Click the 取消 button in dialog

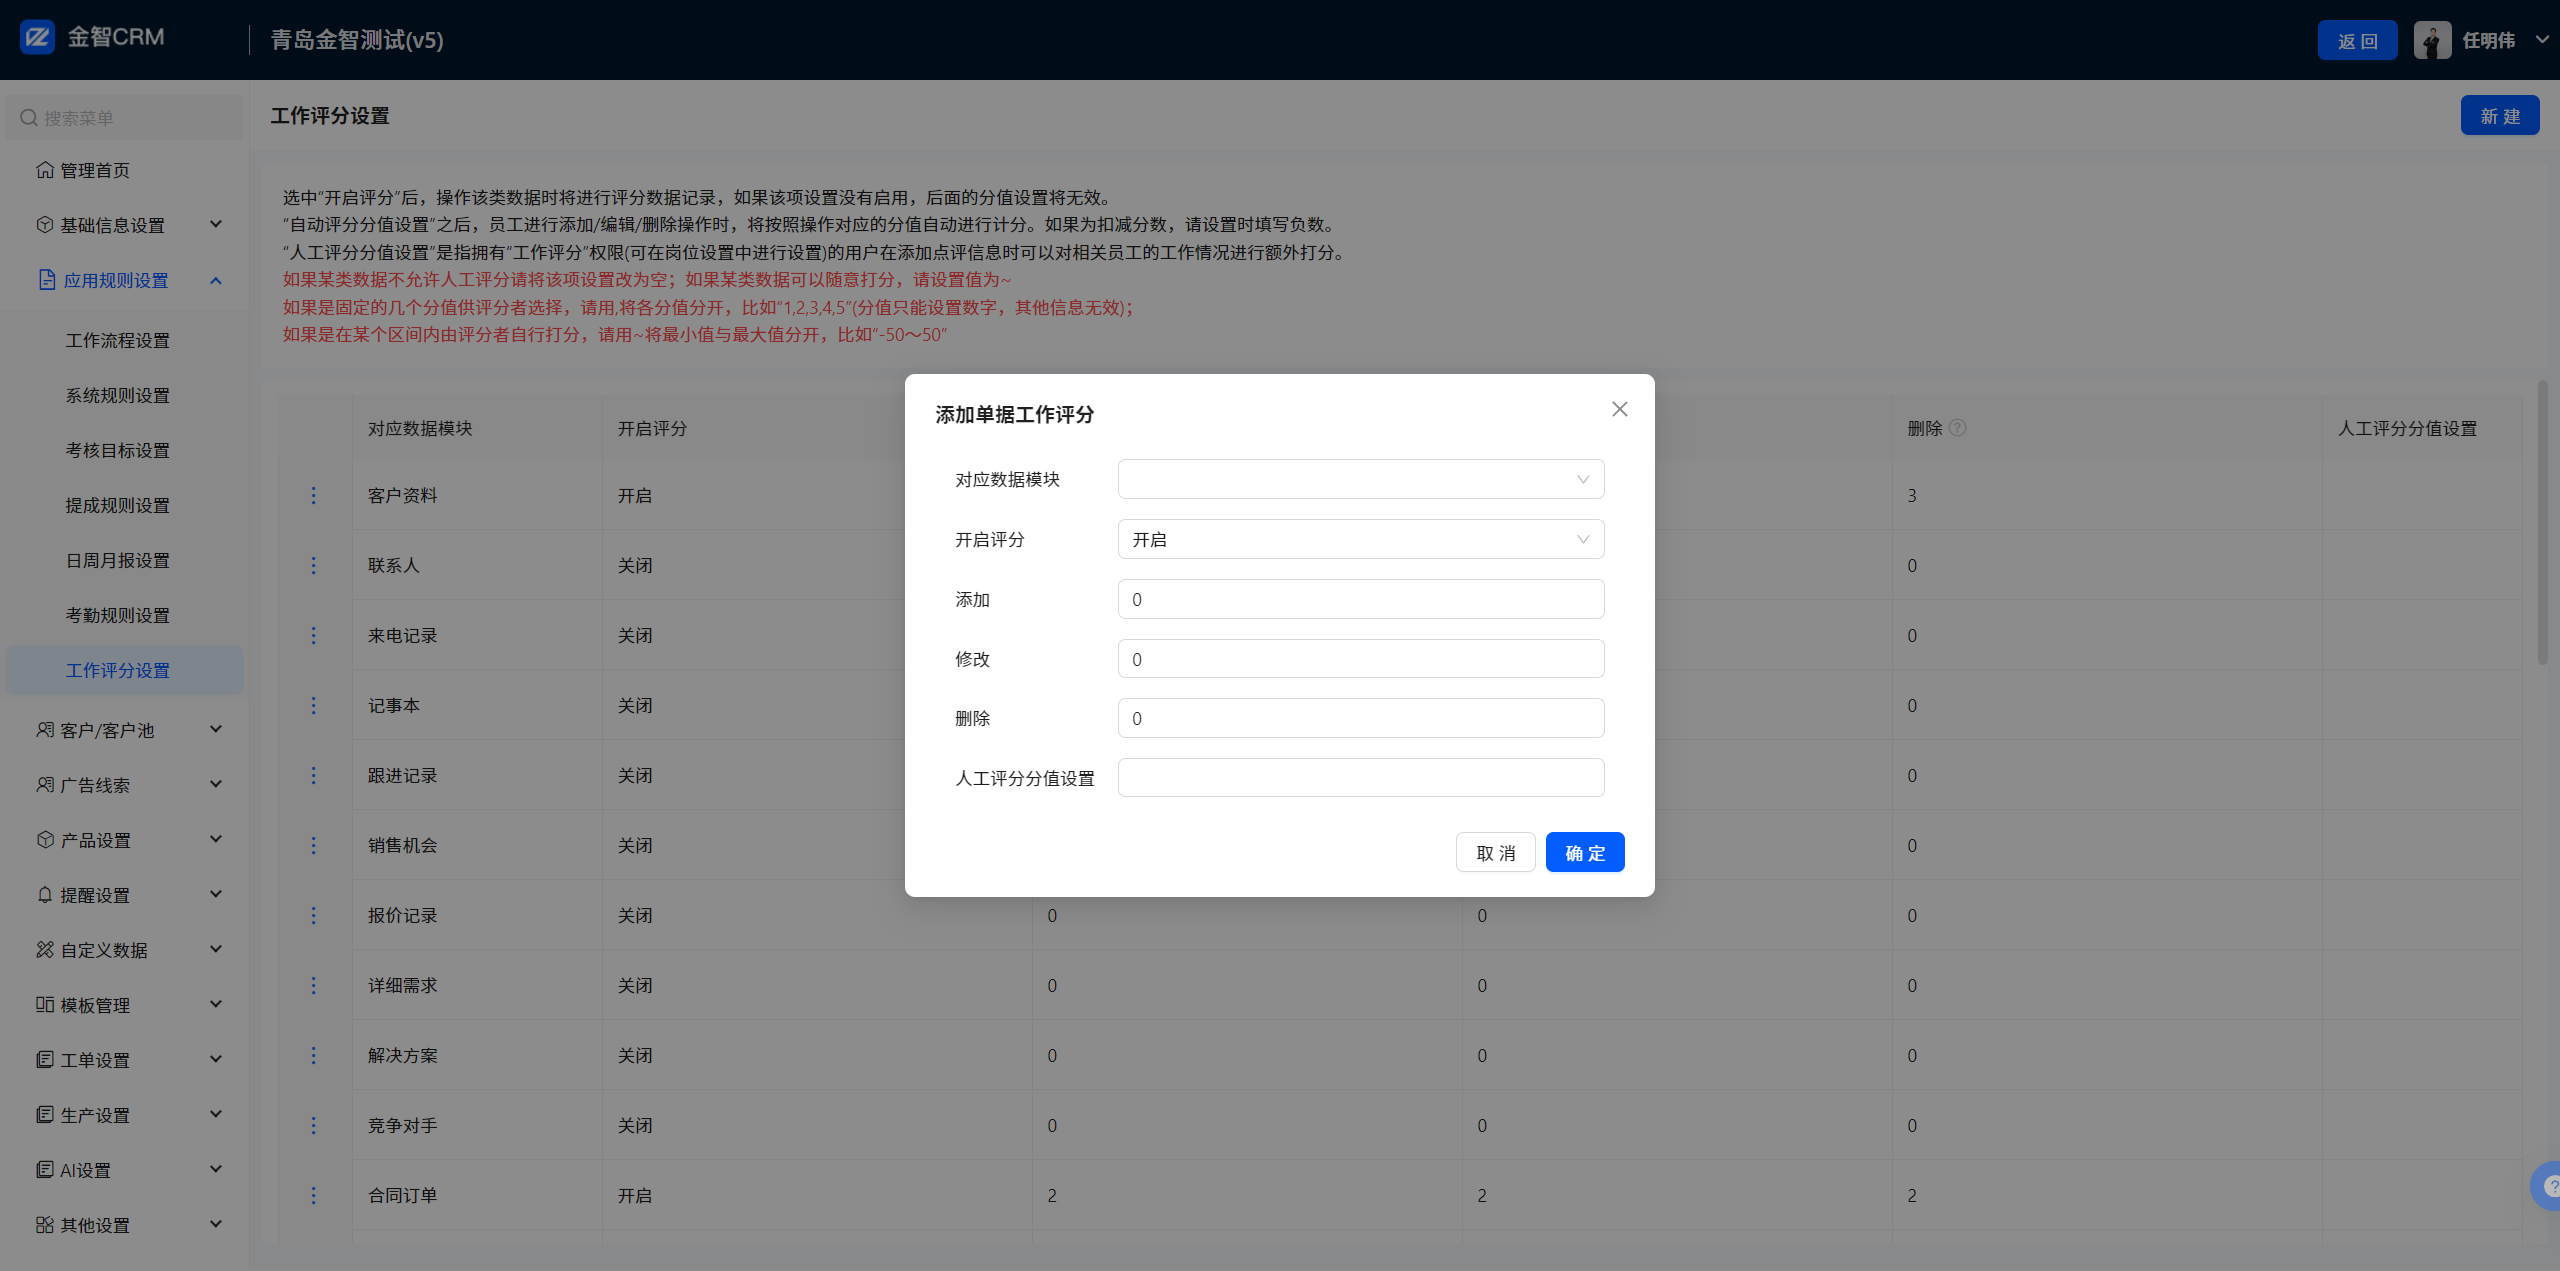pyautogui.click(x=1495, y=852)
